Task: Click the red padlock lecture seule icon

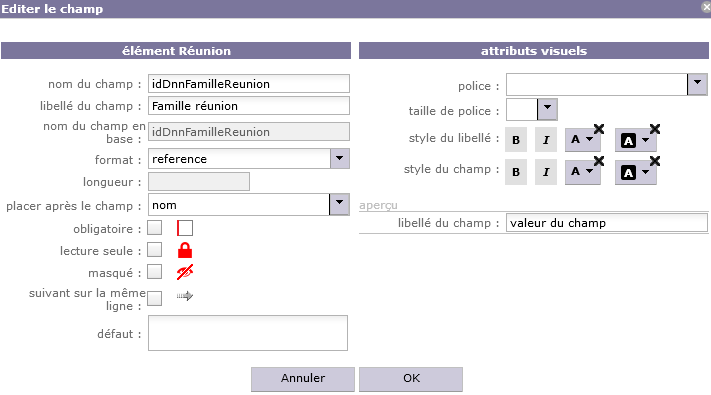Action: pos(185,250)
